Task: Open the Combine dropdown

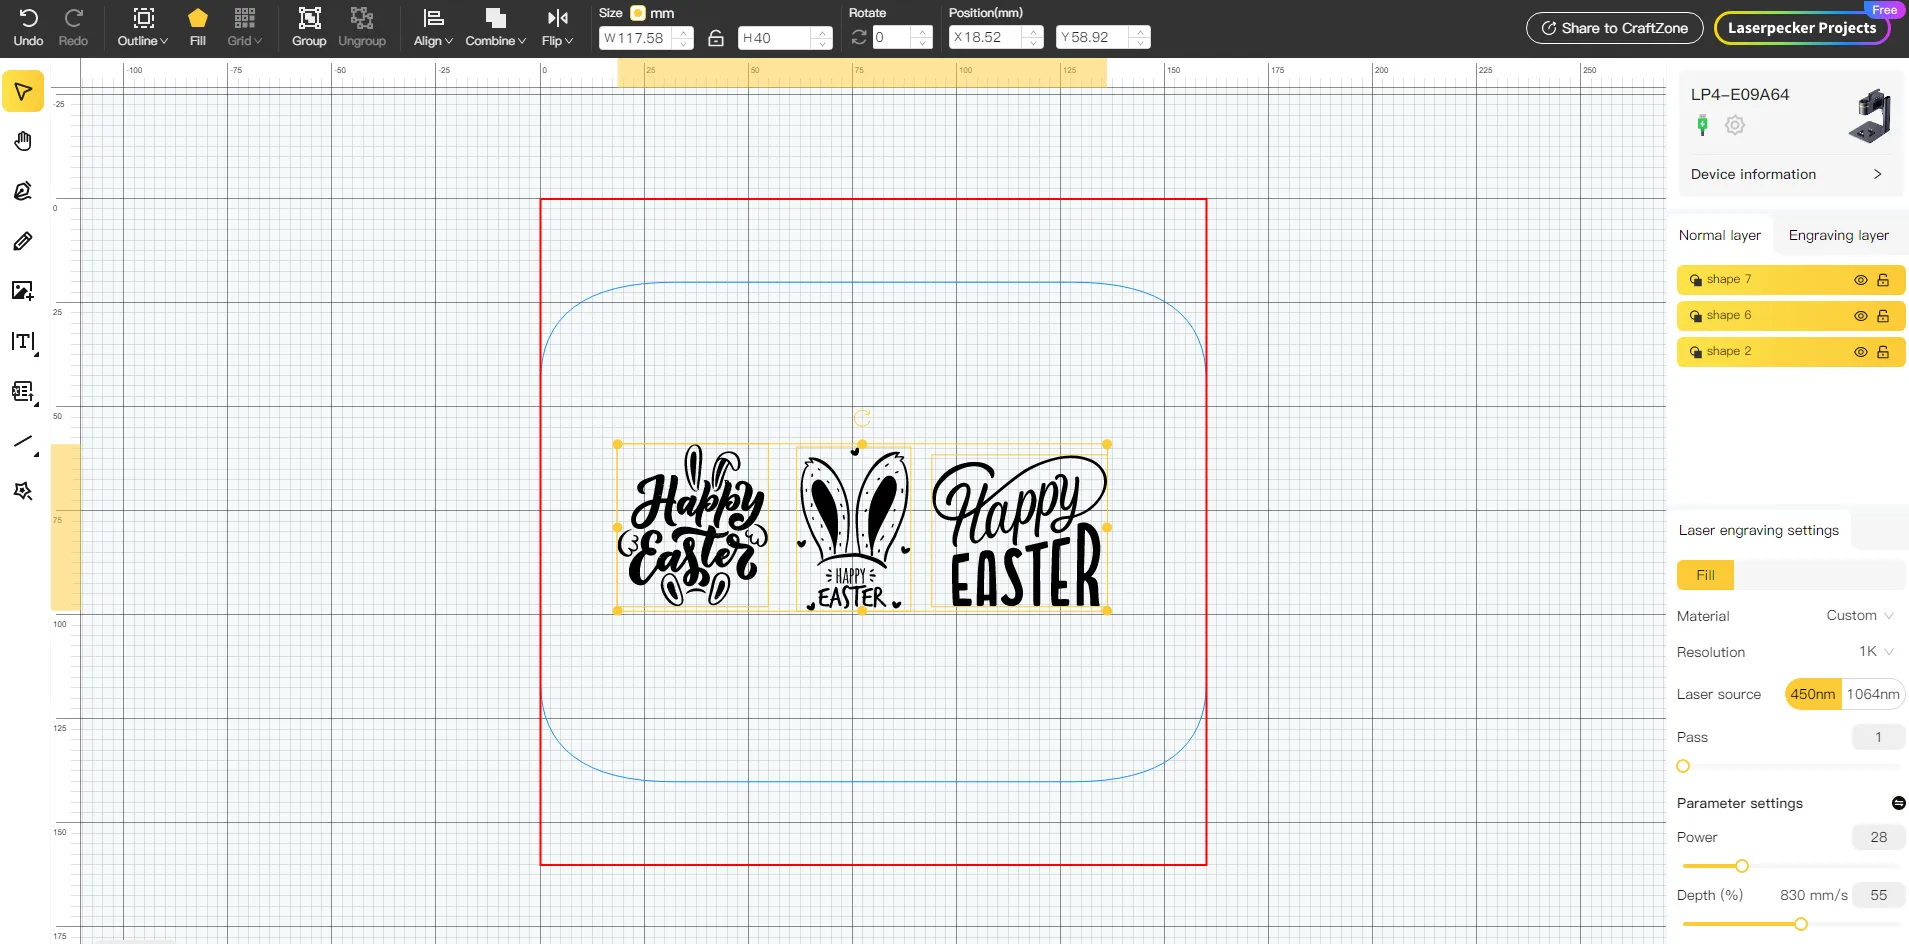Action: (x=495, y=28)
